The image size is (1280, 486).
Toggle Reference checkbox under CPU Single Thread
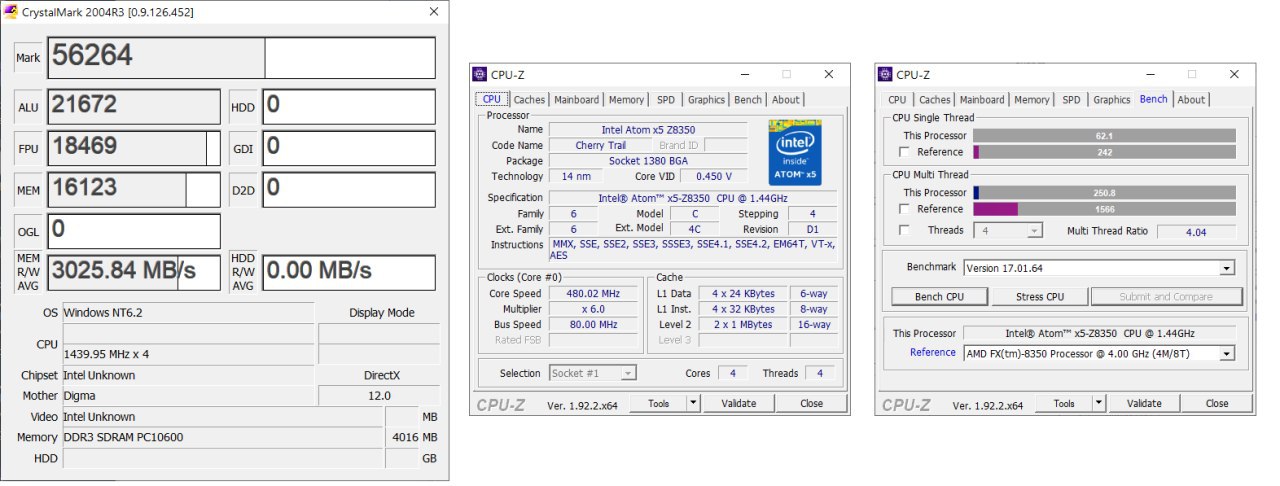click(x=905, y=152)
